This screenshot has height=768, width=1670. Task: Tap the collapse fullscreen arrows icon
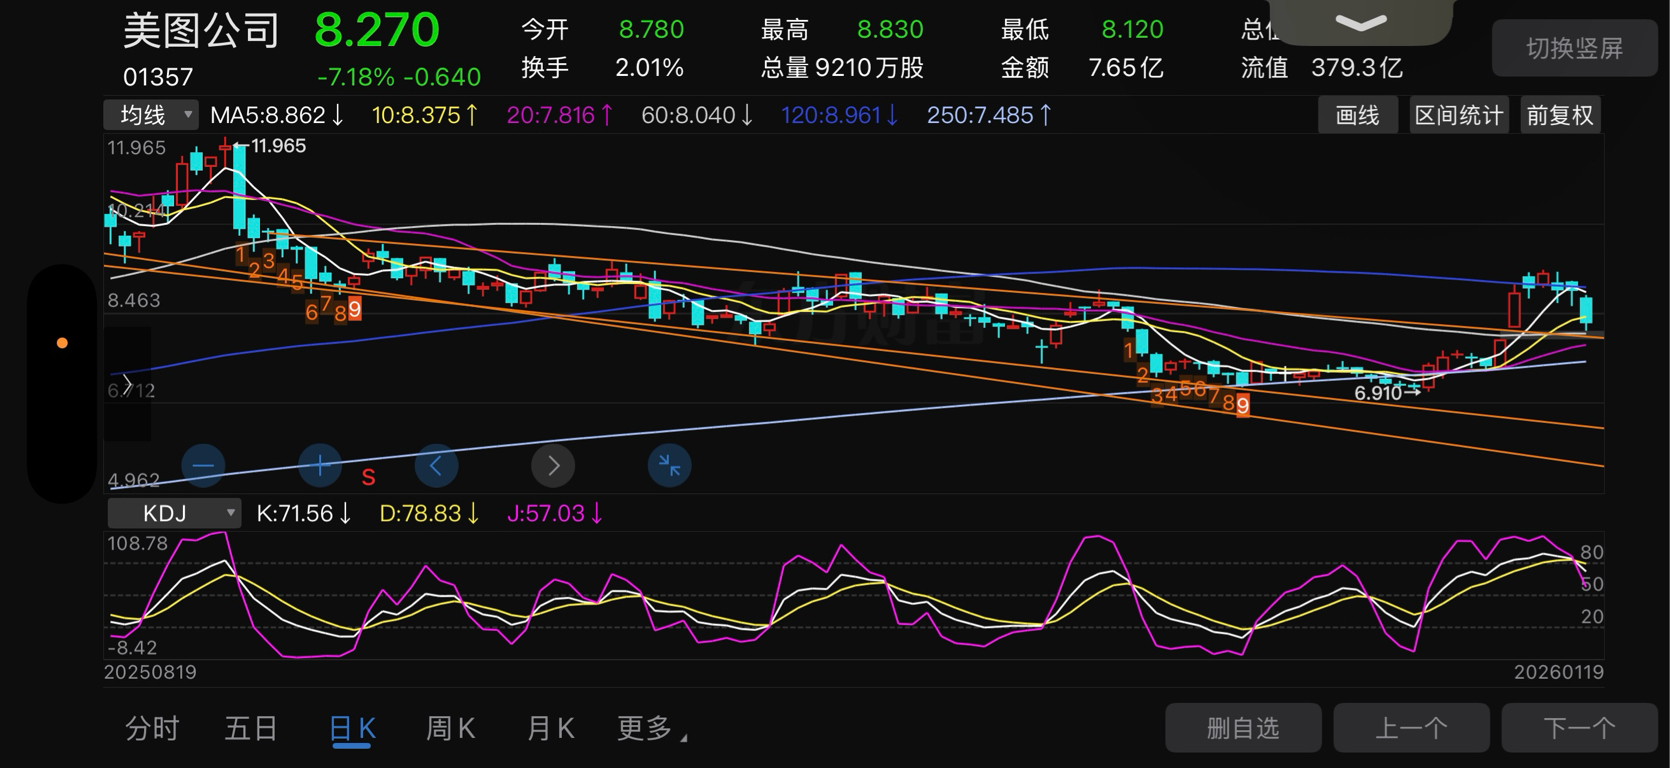tap(669, 465)
